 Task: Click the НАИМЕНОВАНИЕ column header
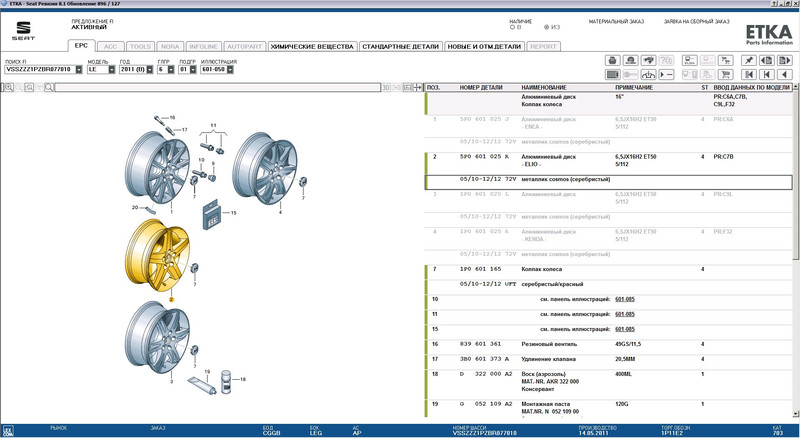coord(544,88)
